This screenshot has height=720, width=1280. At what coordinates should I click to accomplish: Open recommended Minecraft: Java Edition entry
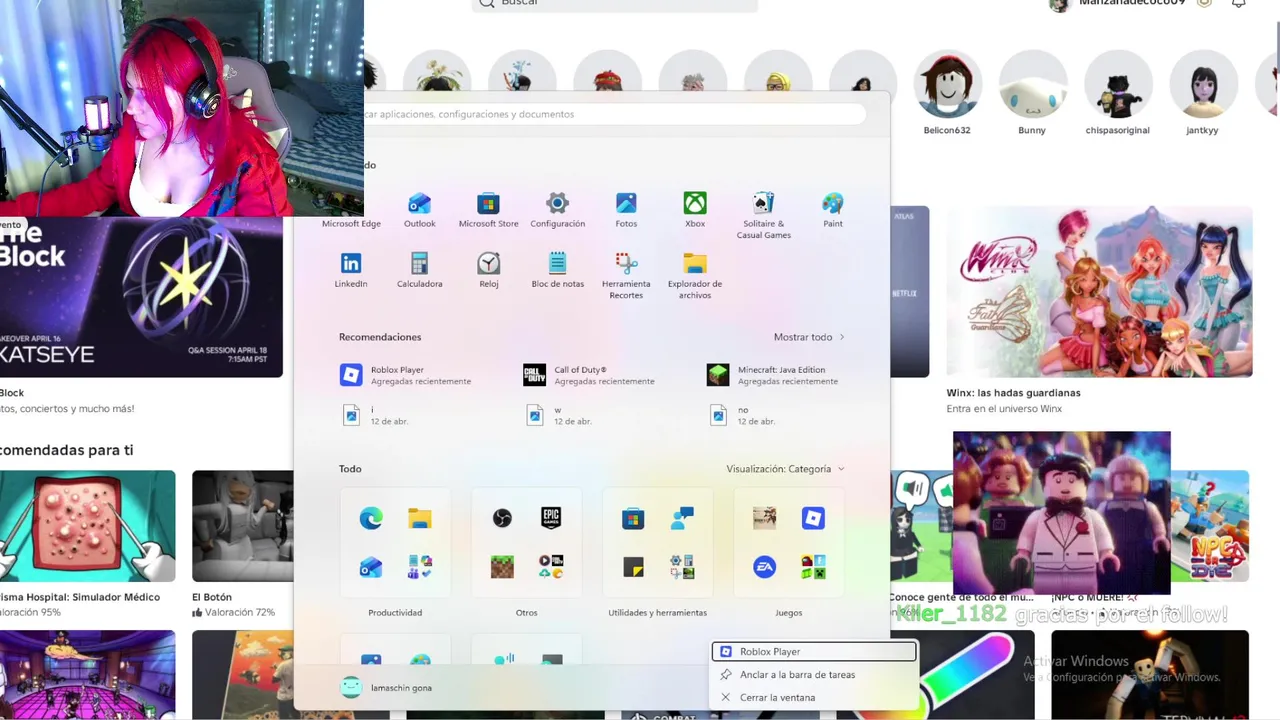pyautogui.click(x=773, y=375)
